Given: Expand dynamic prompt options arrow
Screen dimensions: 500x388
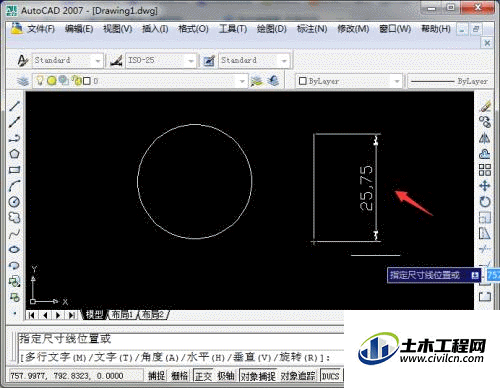Looking at the screenshot, I should 475,275.
